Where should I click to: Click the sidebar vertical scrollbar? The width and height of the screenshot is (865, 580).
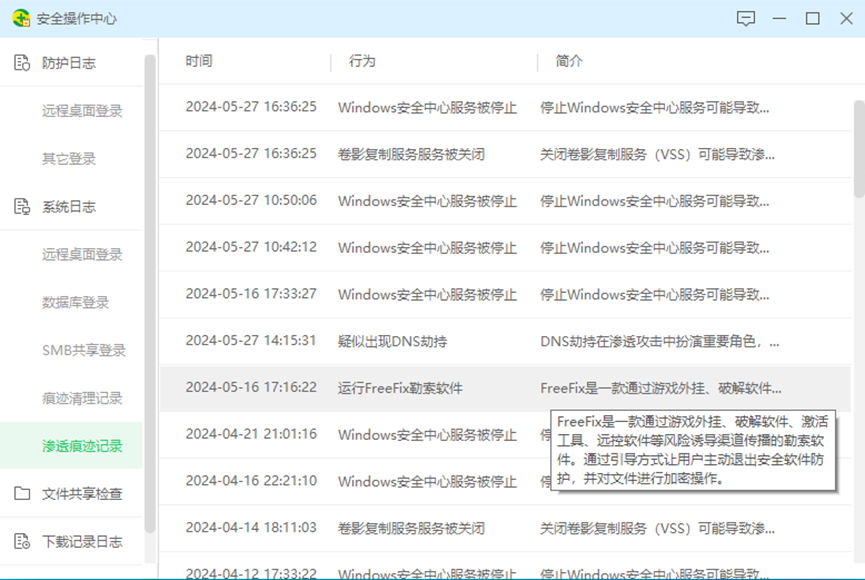(x=149, y=292)
